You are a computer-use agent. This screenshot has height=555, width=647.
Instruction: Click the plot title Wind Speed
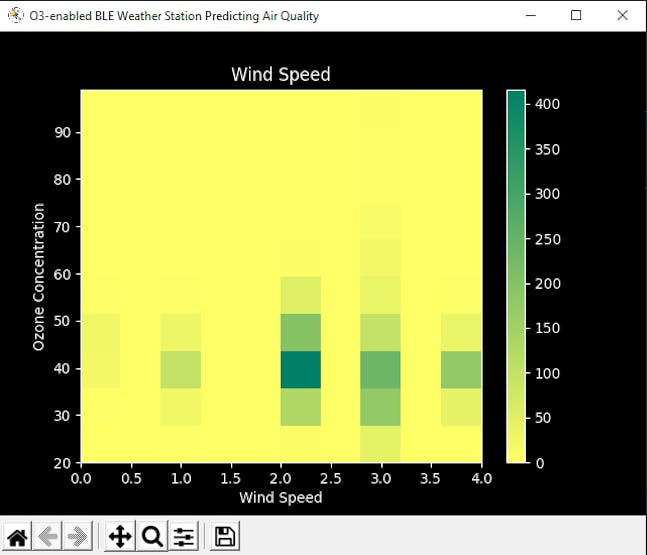(x=281, y=75)
